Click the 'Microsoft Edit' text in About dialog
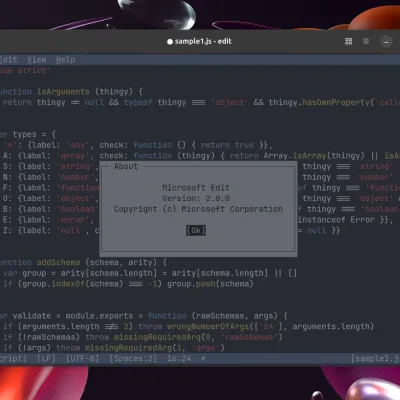This screenshot has height=400, width=400. [x=196, y=188]
